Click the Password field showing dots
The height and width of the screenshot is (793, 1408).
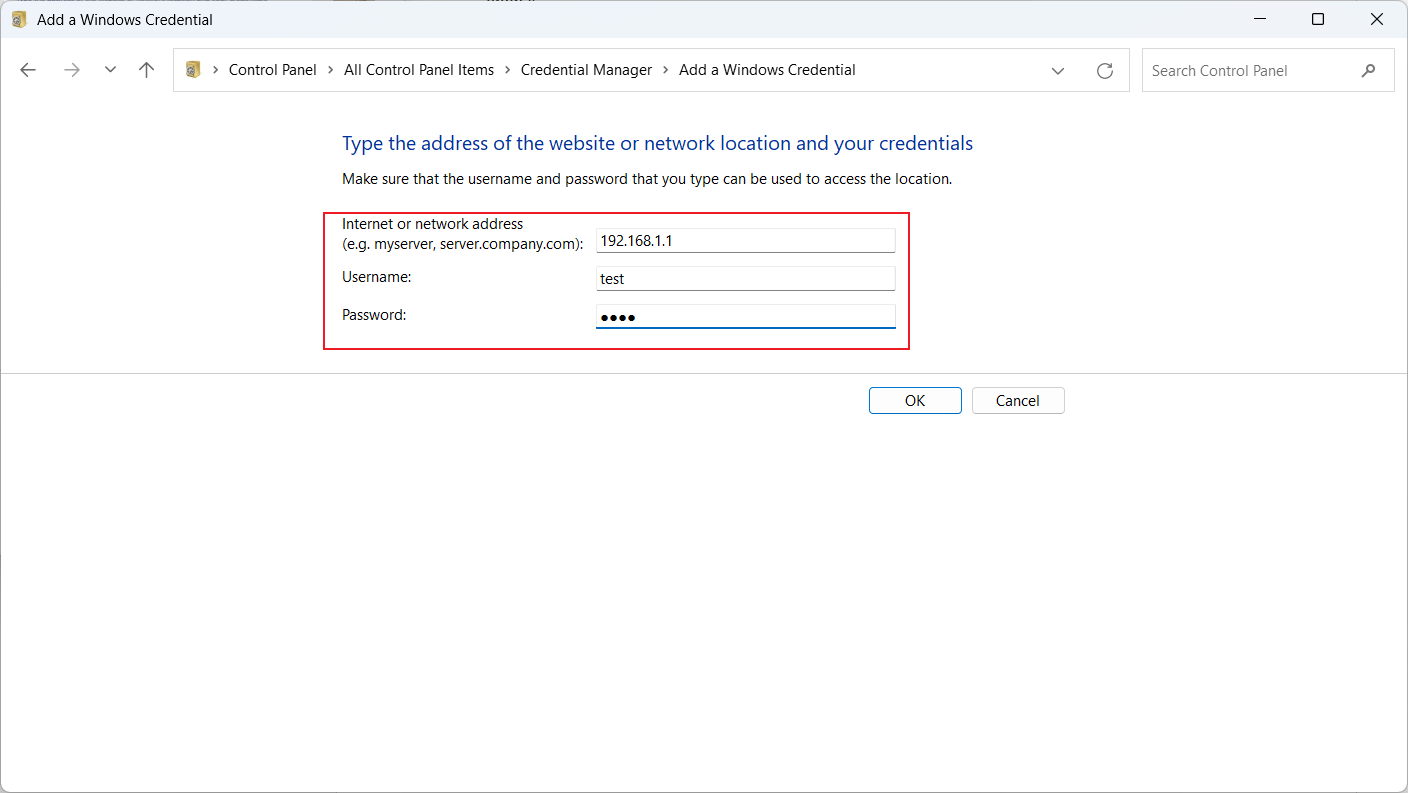pyautogui.click(x=745, y=316)
